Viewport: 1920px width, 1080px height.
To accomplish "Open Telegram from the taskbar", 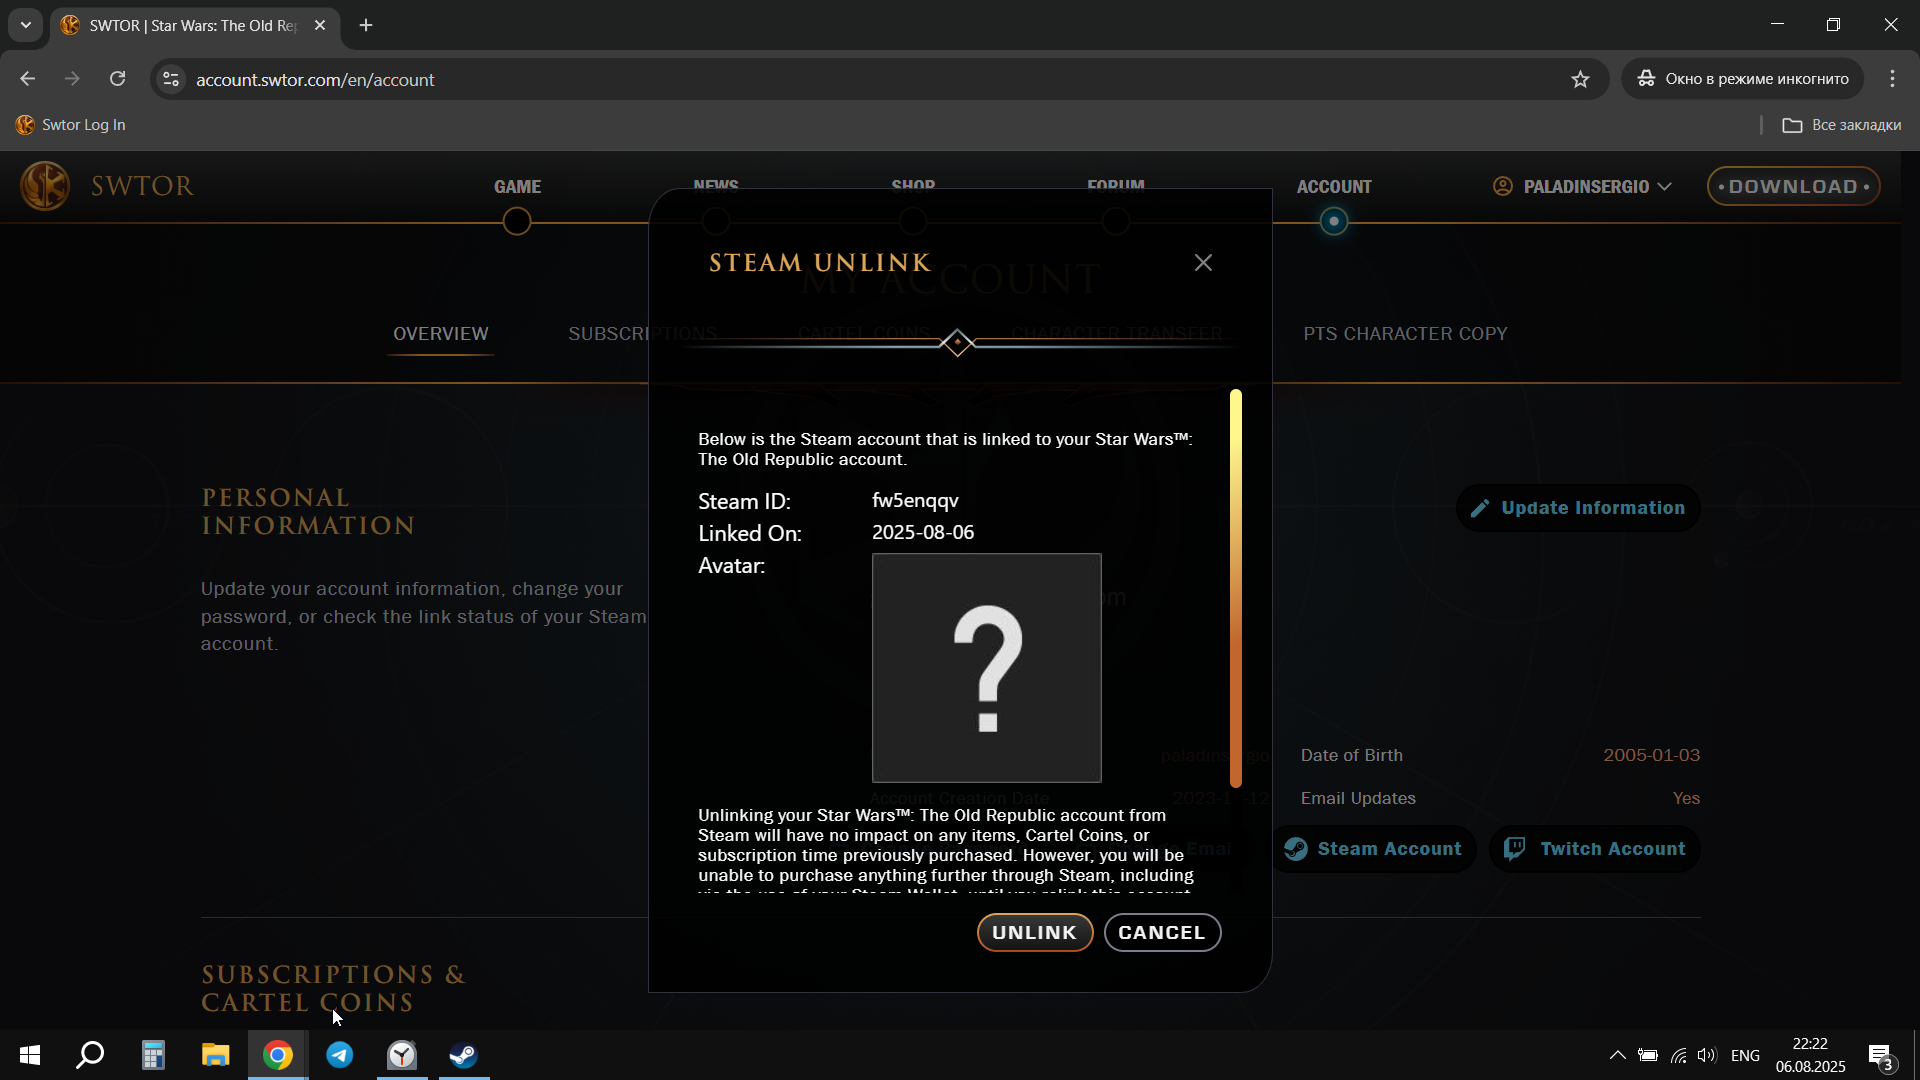I will 340,1055.
